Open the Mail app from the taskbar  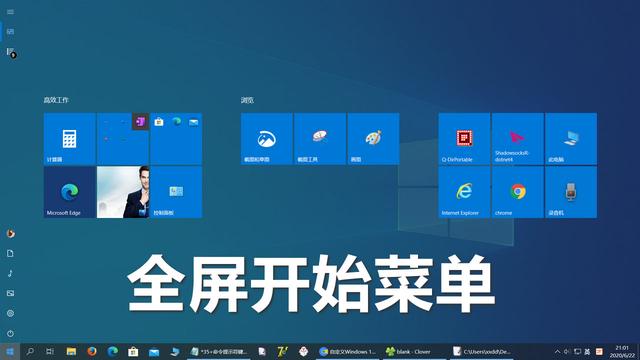(x=154, y=351)
